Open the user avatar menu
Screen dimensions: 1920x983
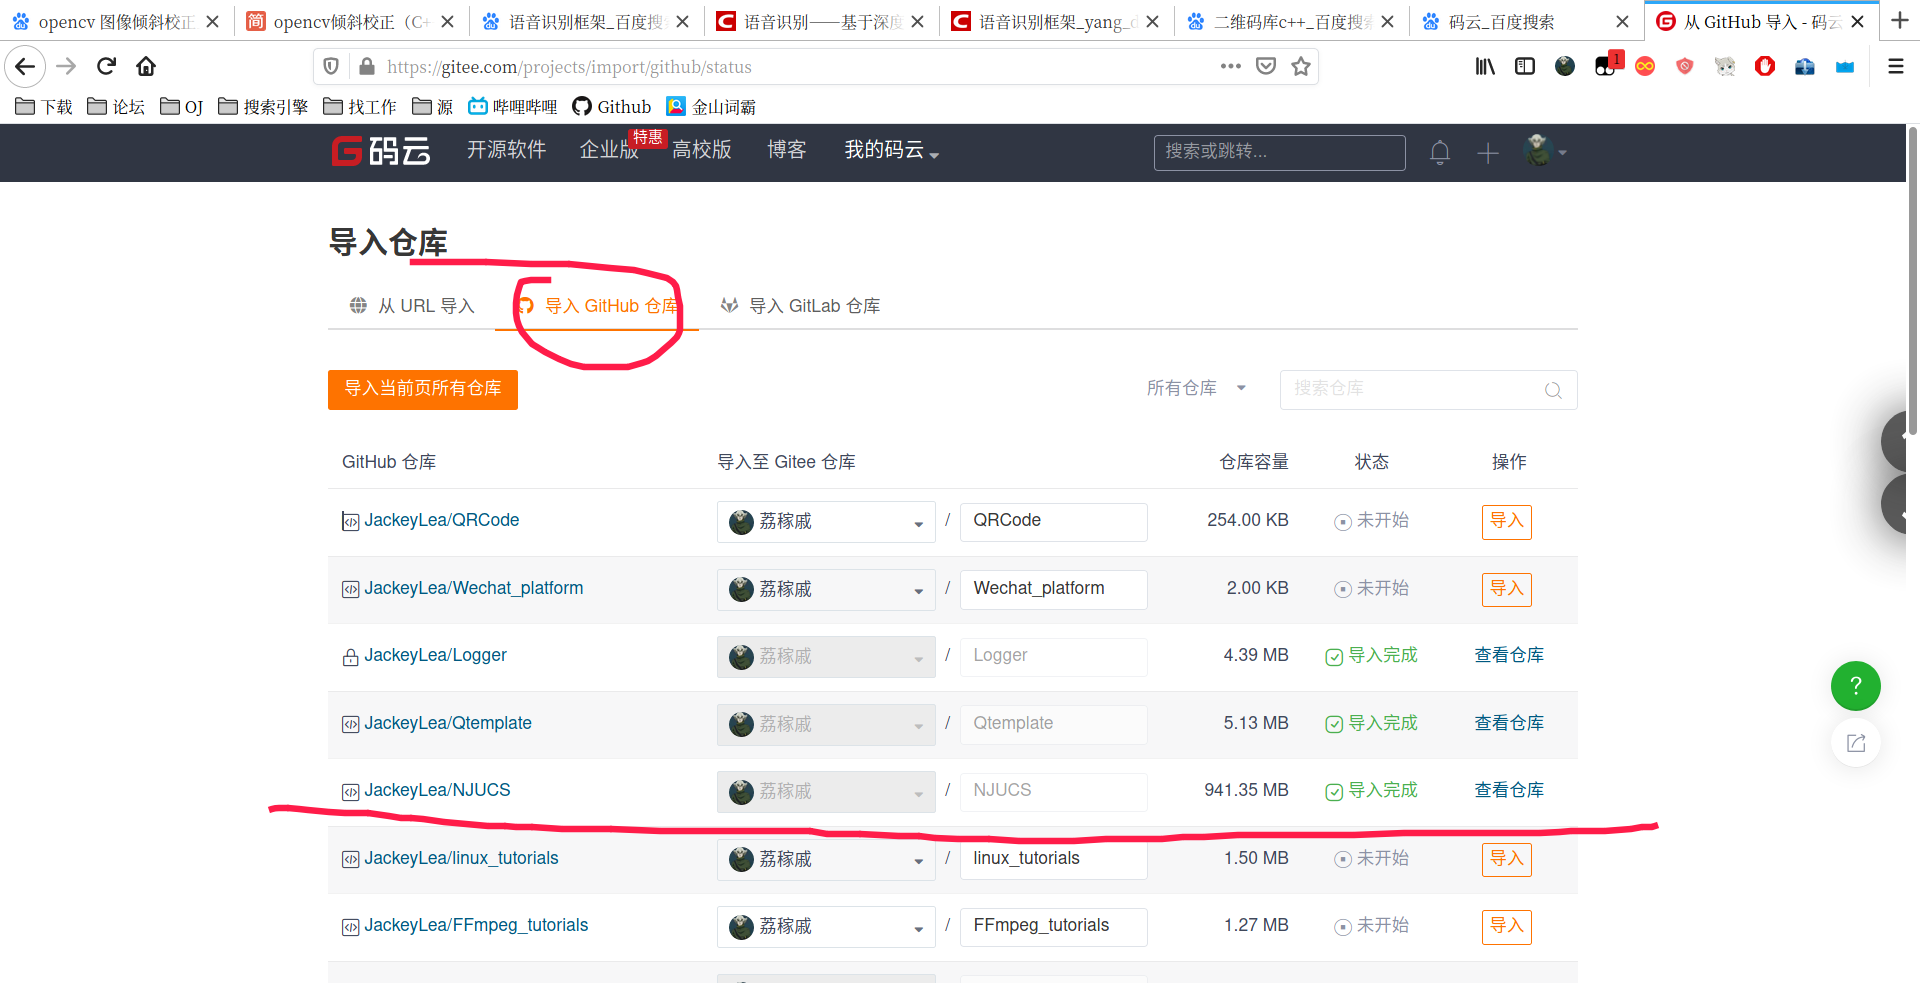point(1545,151)
